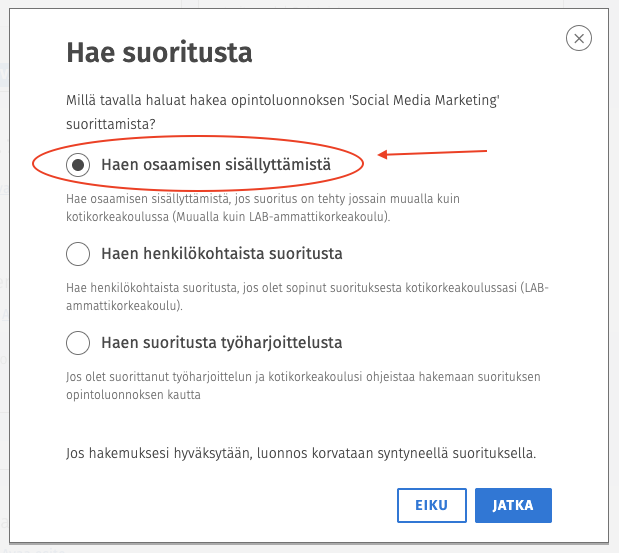The image size is (619, 553).
Task: Click the description under henkilökohtaista suoritusta option
Action: point(307,296)
